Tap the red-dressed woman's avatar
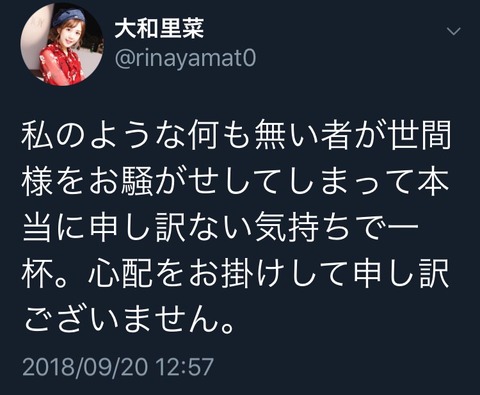The width and height of the screenshot is (480, 395). [x=62, y=44]
